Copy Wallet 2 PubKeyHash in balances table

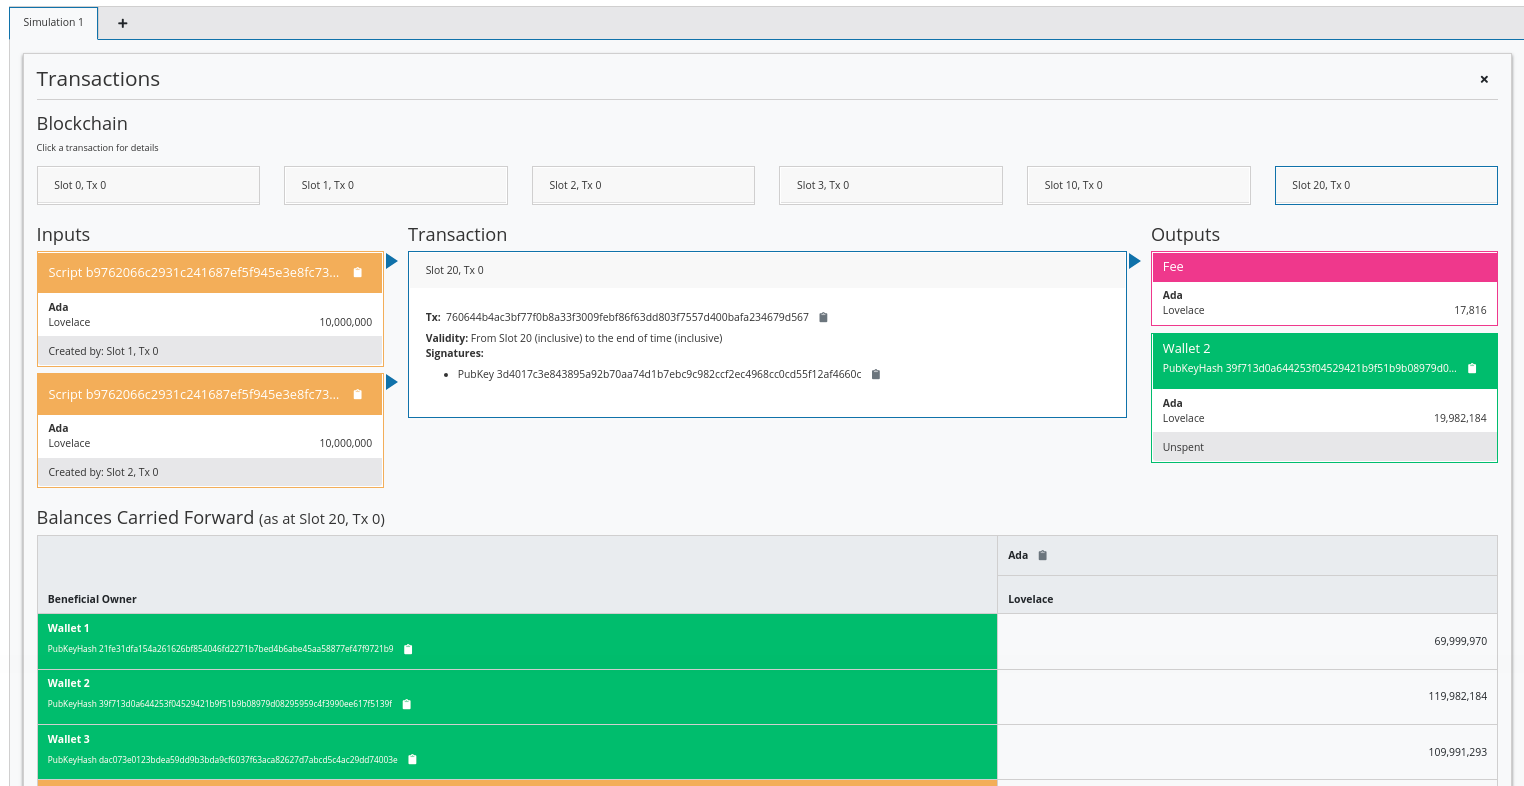(407, 705)
